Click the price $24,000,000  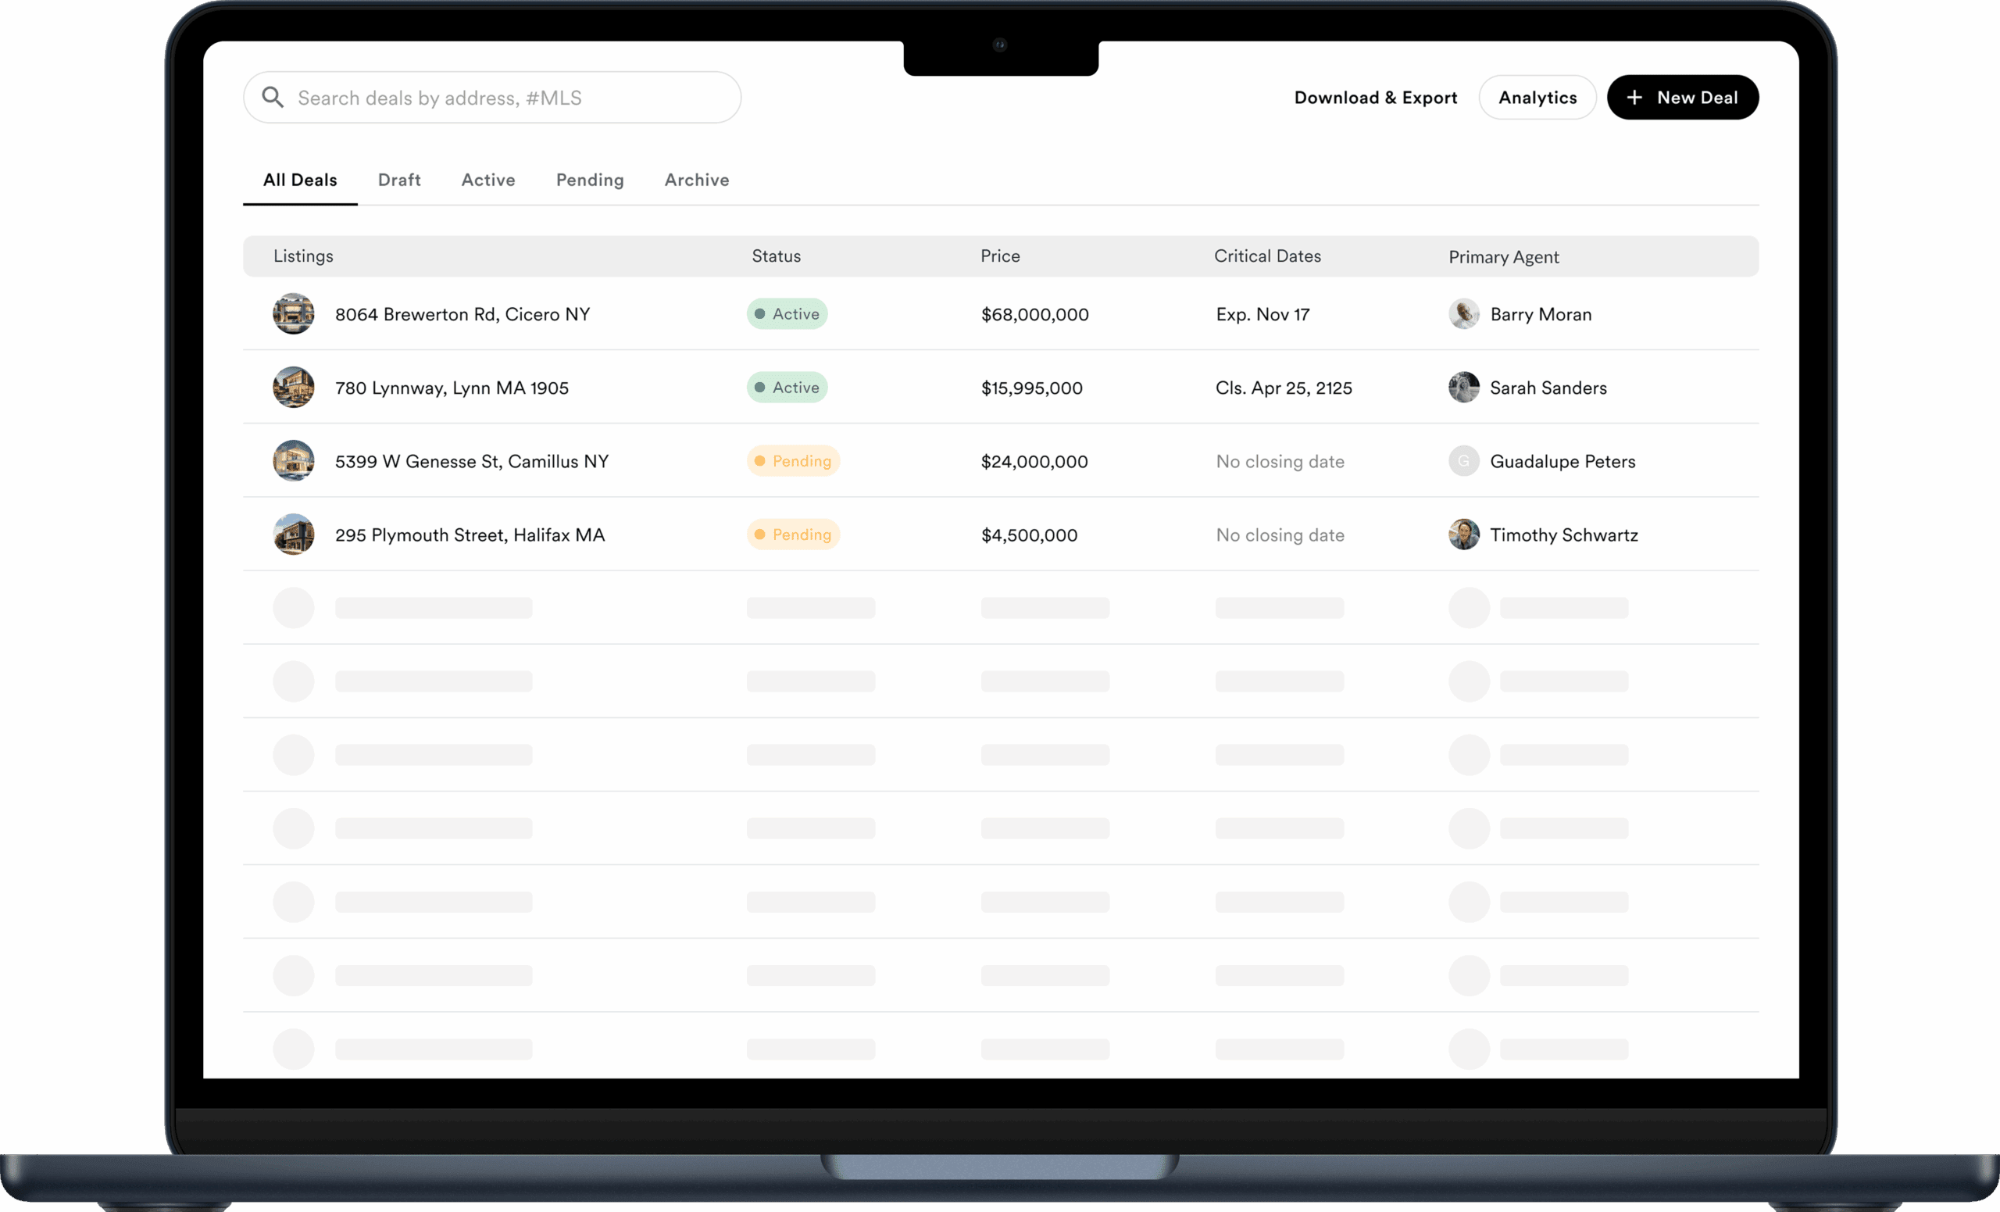pyautogui.click(x=1034, y=462)
